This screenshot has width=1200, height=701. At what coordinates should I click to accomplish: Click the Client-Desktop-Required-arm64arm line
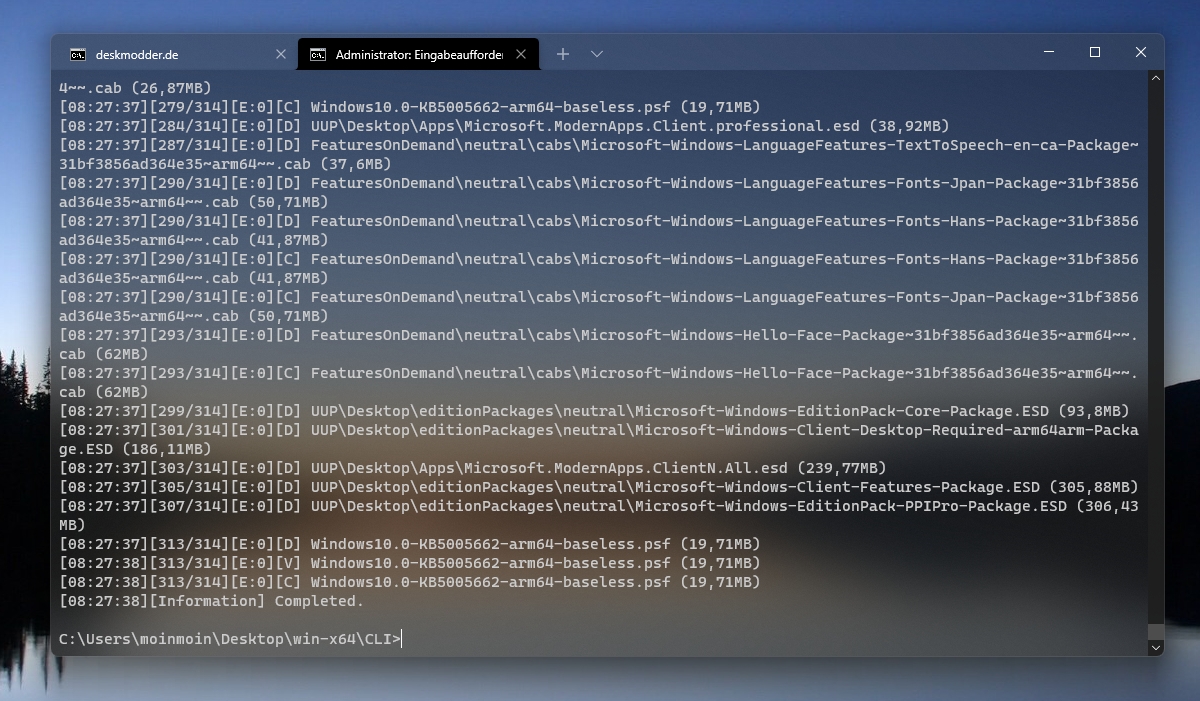(x=599, y=439)
